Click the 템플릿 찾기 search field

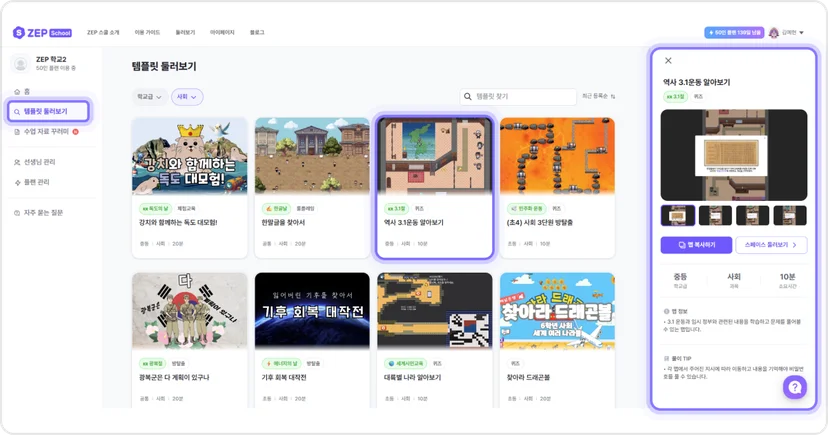click(x=518, y=97)
